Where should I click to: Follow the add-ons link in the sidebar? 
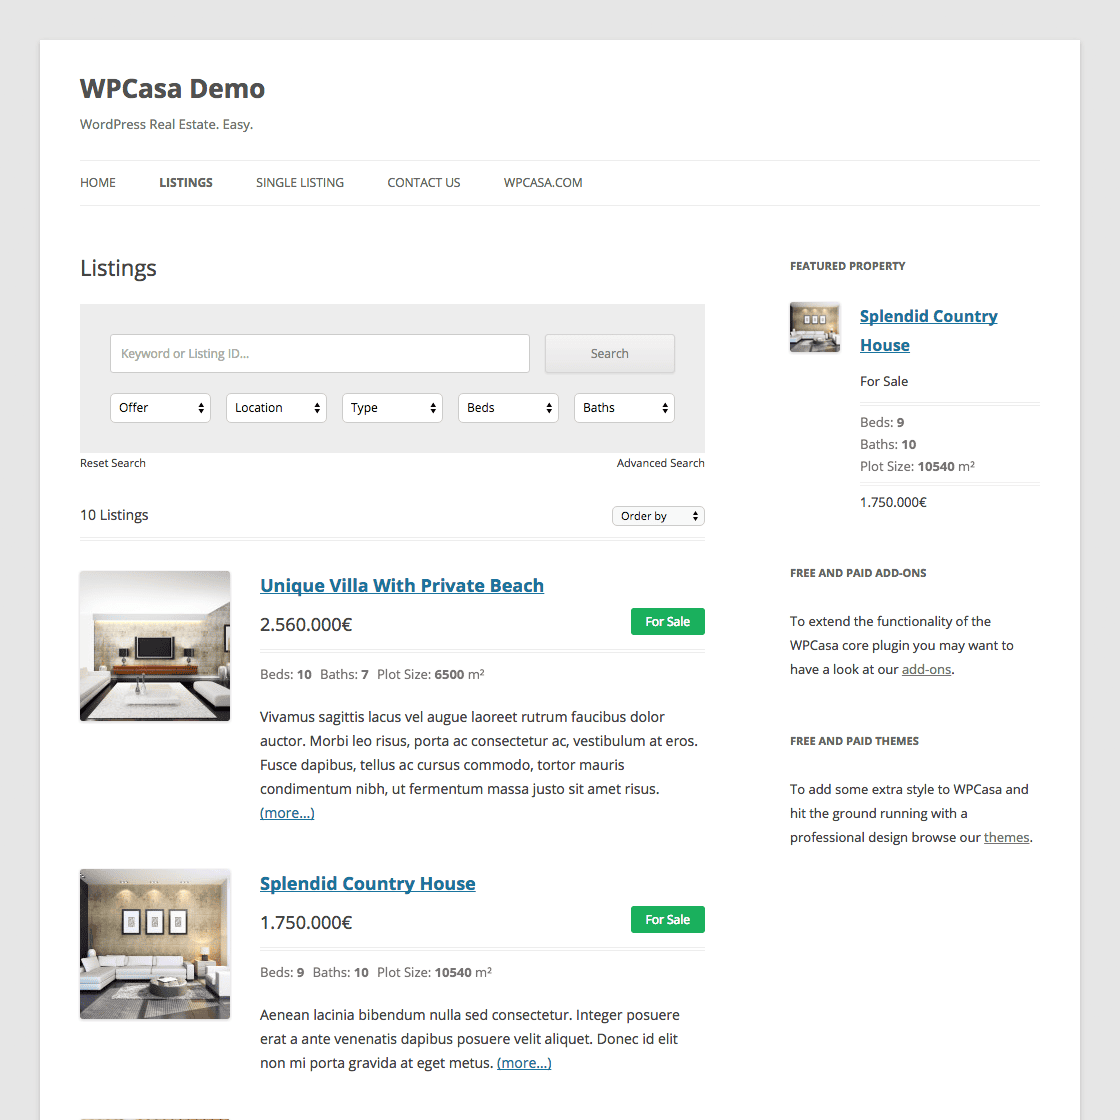click(x=926, y=669)
